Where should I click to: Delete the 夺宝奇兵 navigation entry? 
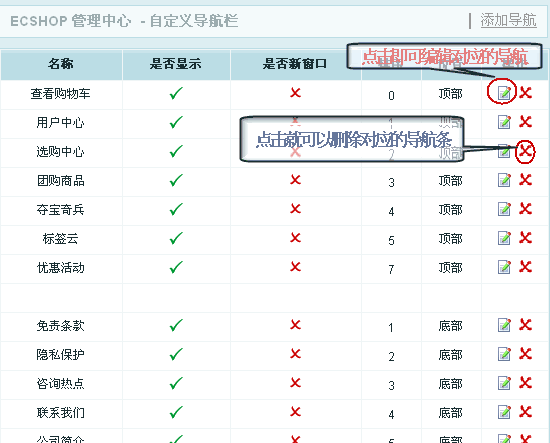tap(525, 209)
